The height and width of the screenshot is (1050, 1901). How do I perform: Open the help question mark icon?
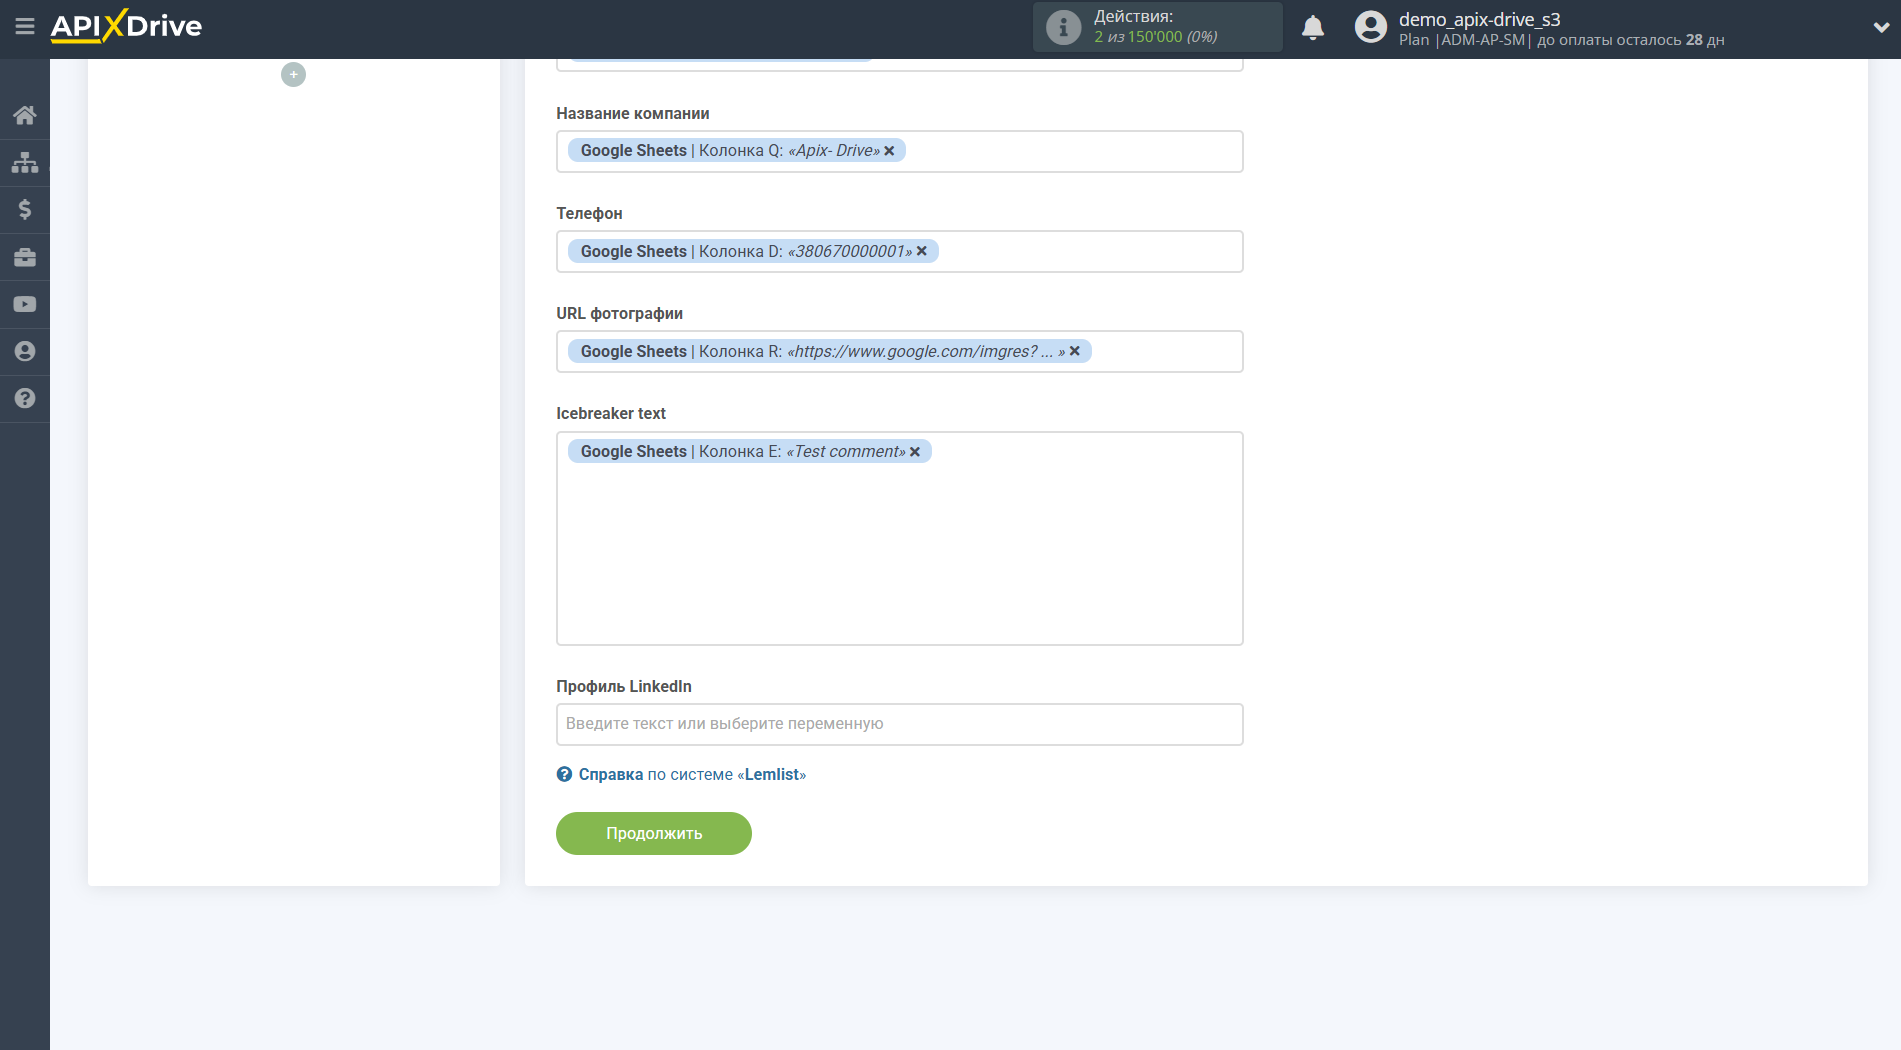25,398
